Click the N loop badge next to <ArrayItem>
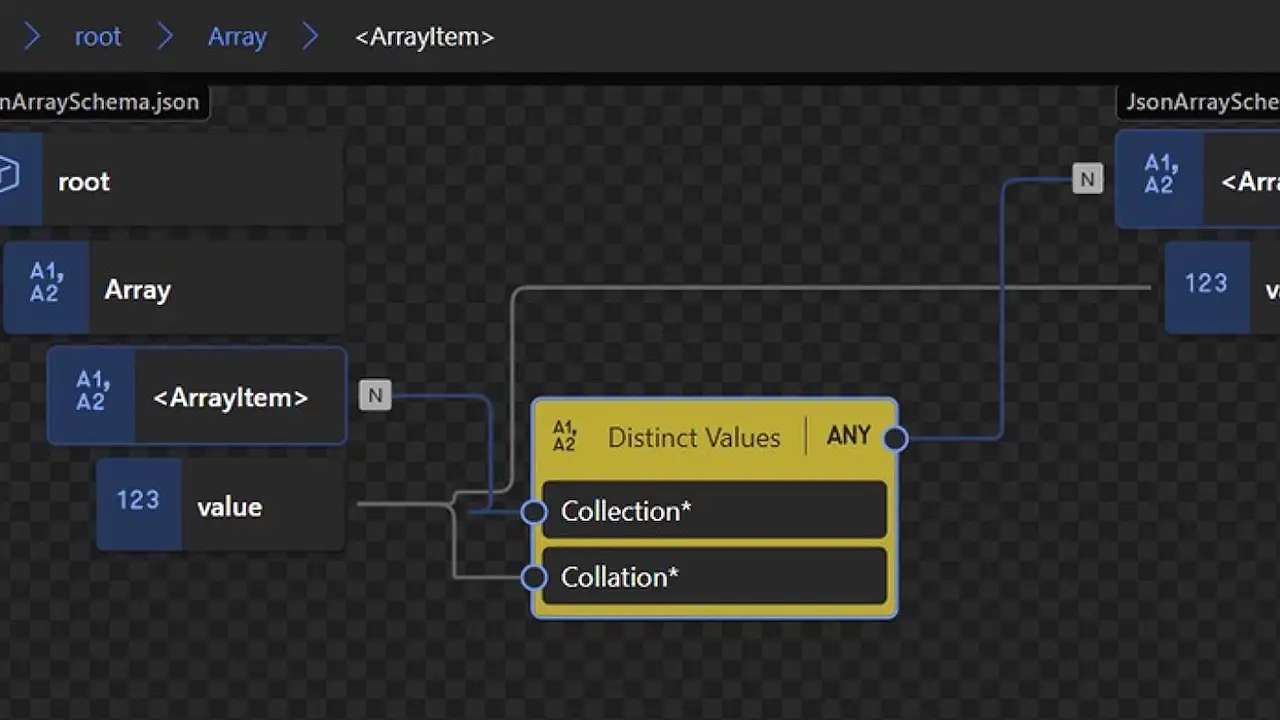 coord(375,395)
